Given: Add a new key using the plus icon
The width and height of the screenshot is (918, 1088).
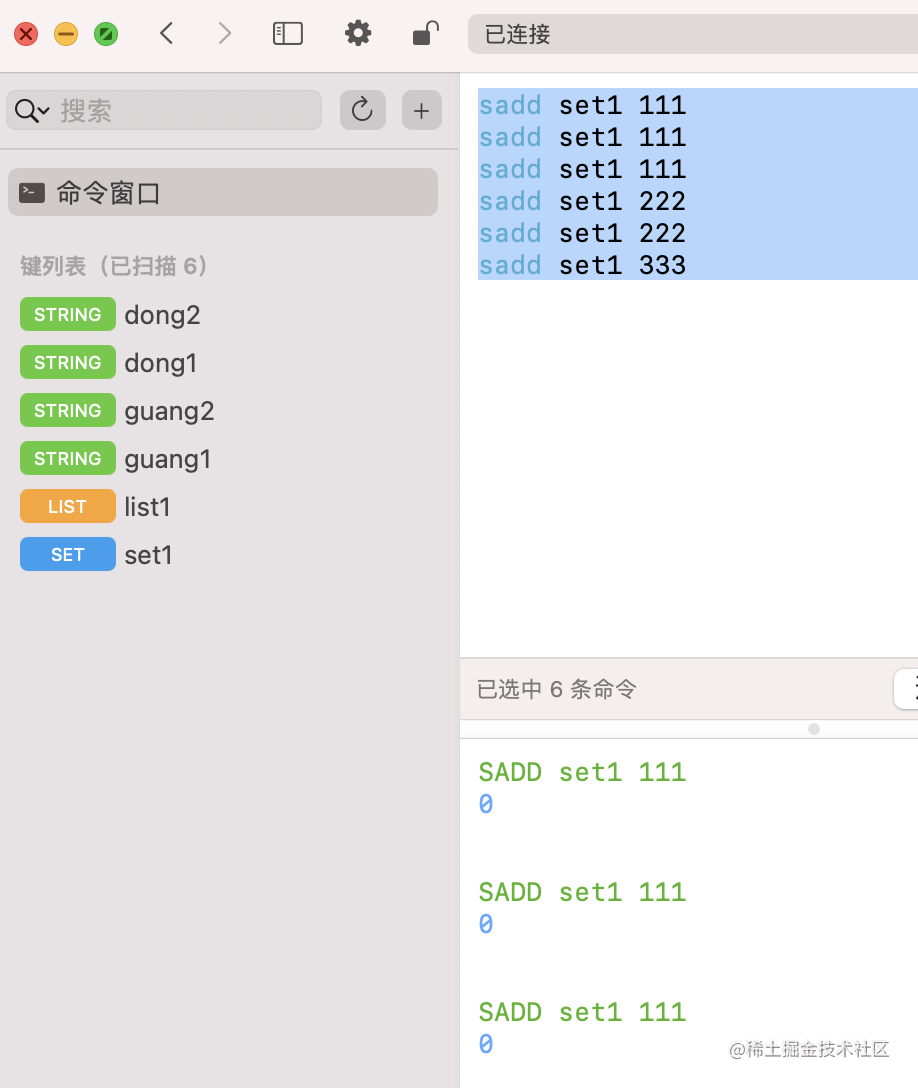Looking at the screenshot, I should pyautogui.click(x=421, y=110).
